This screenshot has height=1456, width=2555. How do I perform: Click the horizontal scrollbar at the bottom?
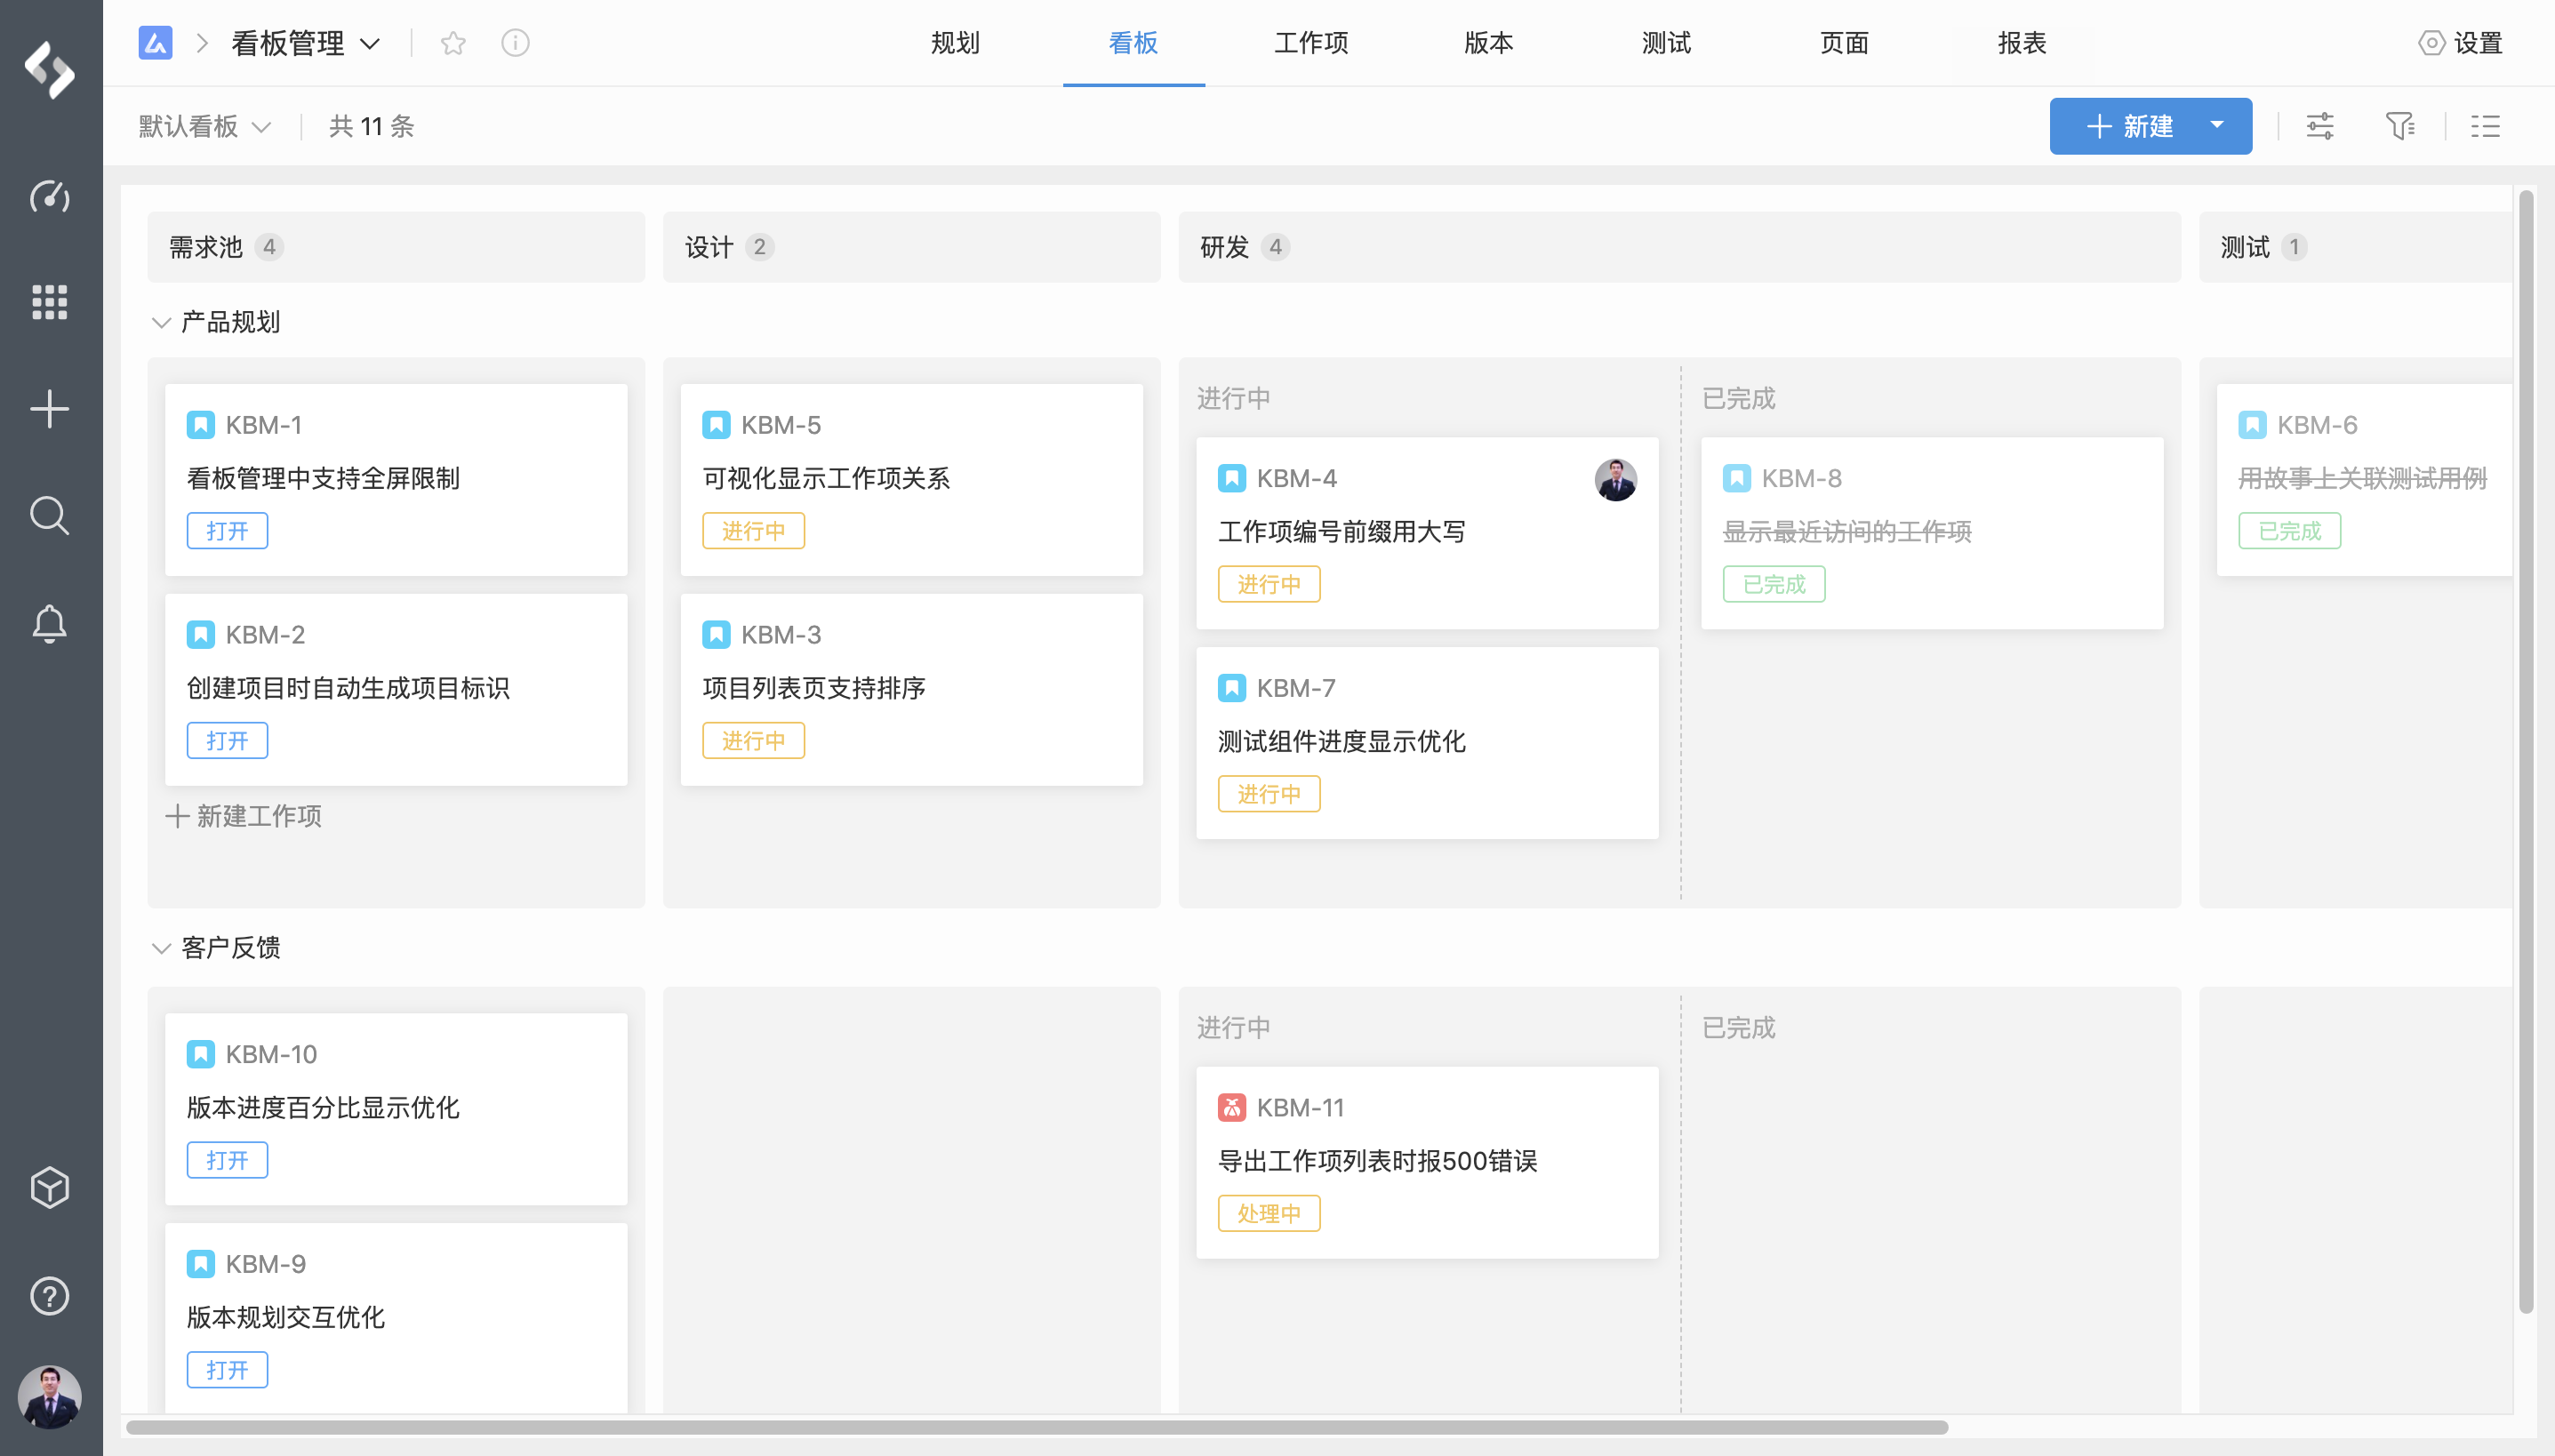(x=1036, y=1427)
